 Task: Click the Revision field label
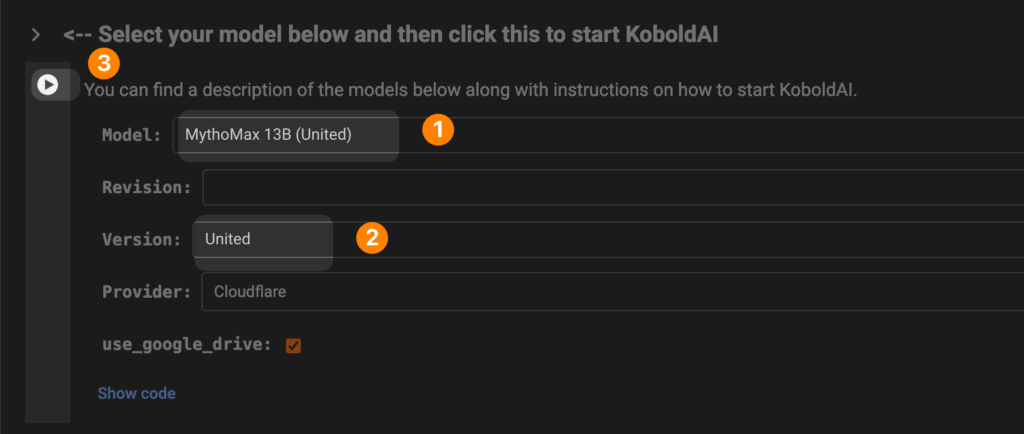146,187
